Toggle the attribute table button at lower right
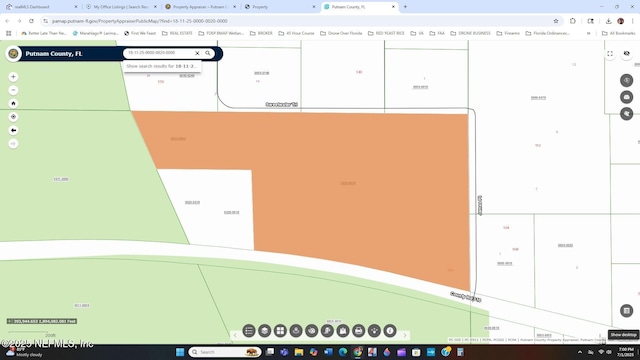This screenshot has width=640, height=360. (x=627, y=311)
